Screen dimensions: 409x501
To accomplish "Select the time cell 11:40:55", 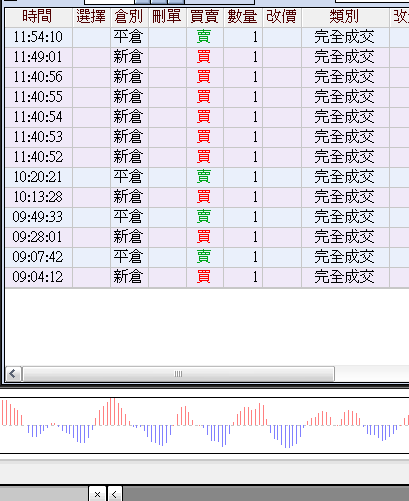I will [38, 97].
